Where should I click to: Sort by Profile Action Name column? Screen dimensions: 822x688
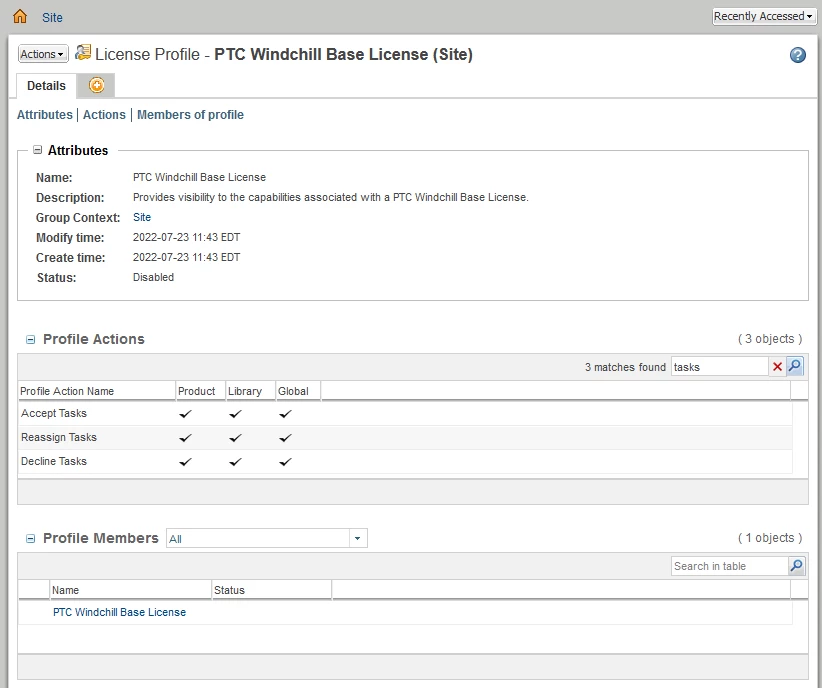click(x=96, y=391)
